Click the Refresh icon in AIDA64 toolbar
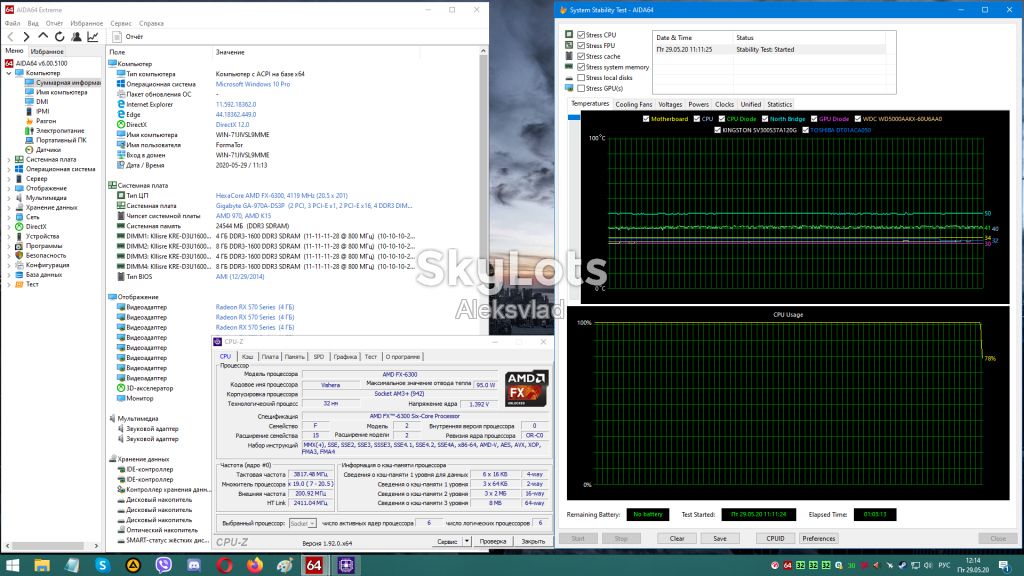Screen dimensions: 1024x576 click(59, 37)
